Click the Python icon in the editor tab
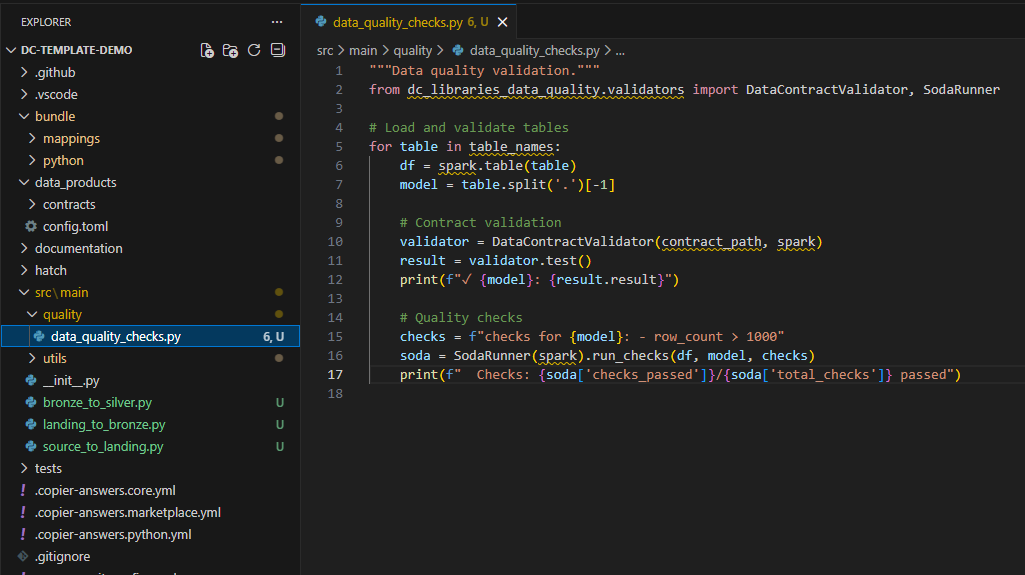 click(x=321, y=22)
